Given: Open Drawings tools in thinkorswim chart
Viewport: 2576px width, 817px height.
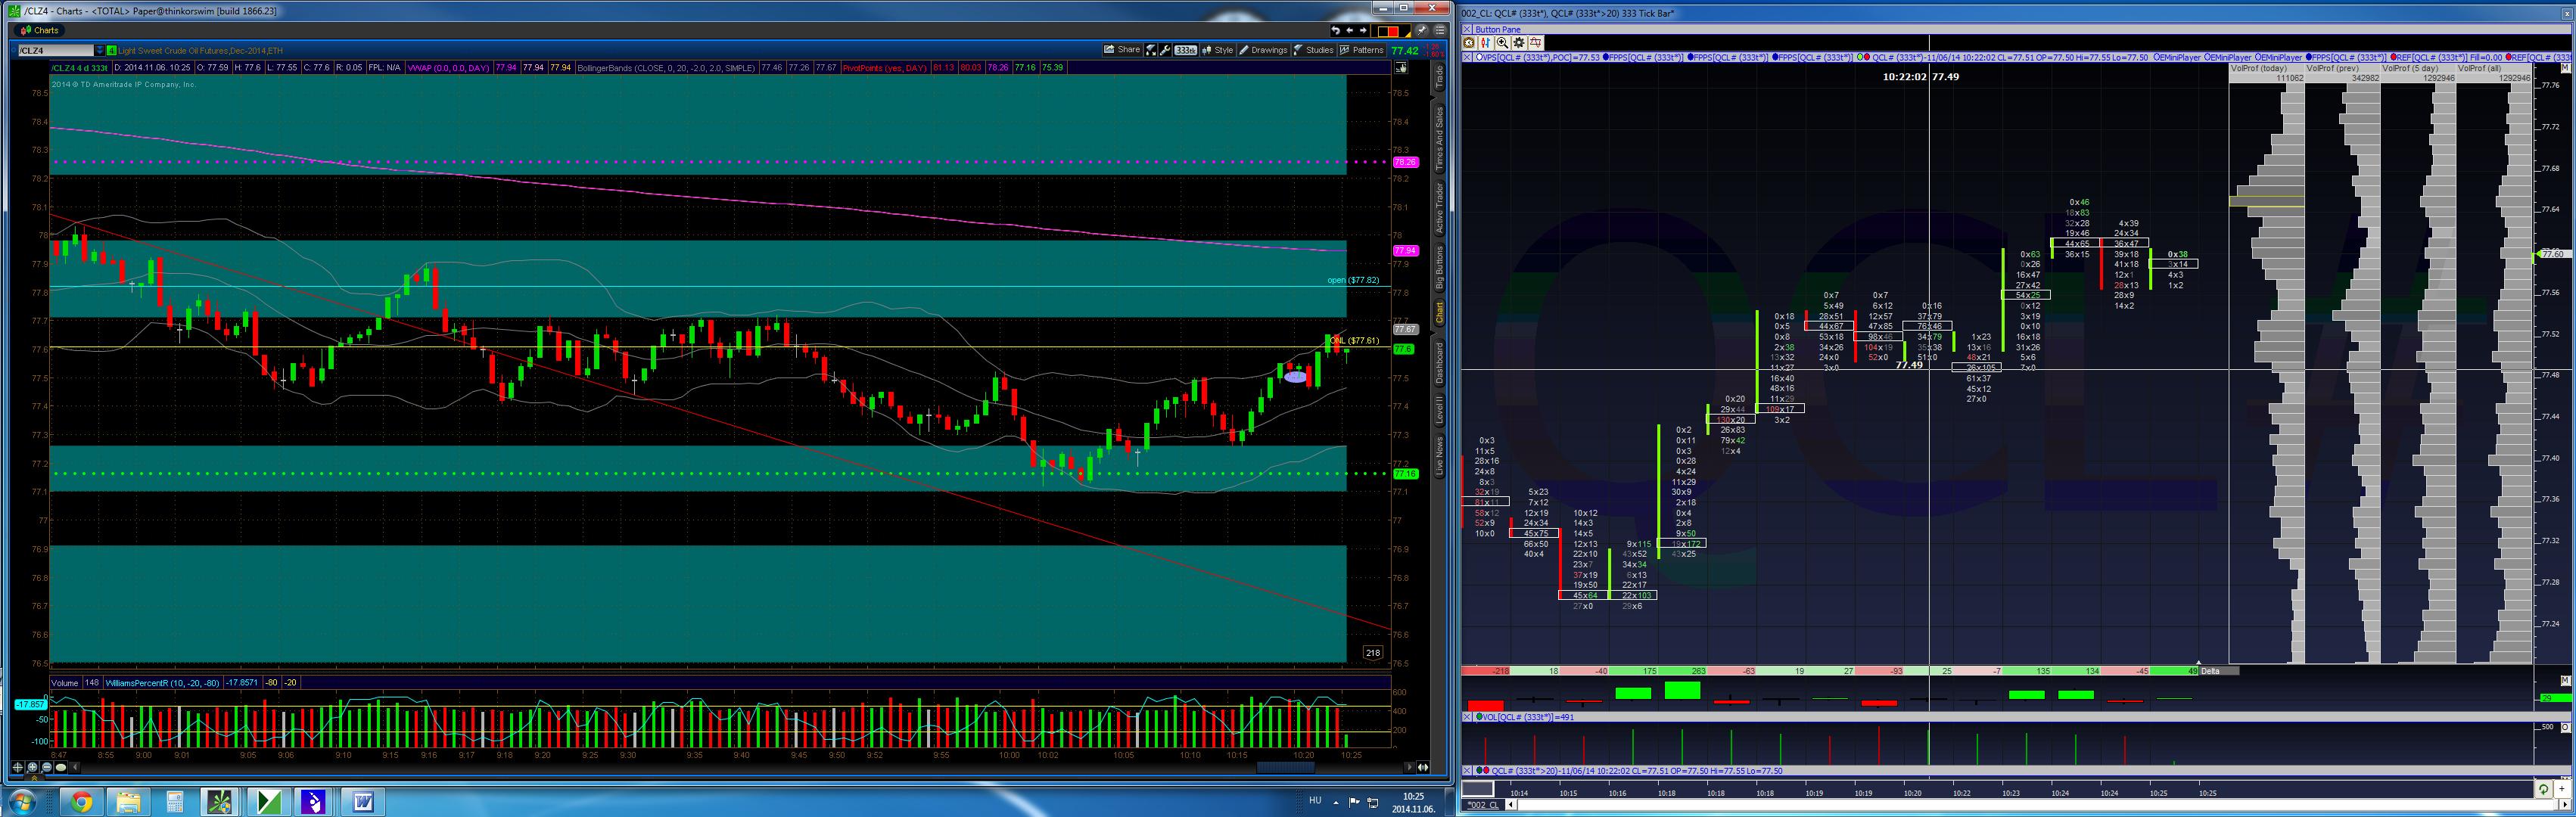Looking at the screenshot, I should 1263,50.
